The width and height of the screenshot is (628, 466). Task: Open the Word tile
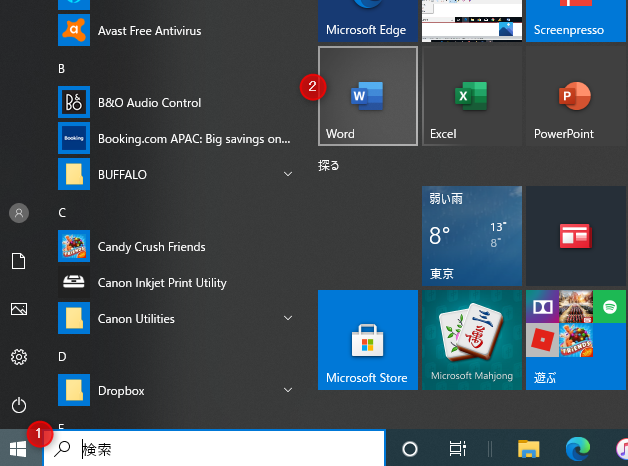(x=367, y=96)
